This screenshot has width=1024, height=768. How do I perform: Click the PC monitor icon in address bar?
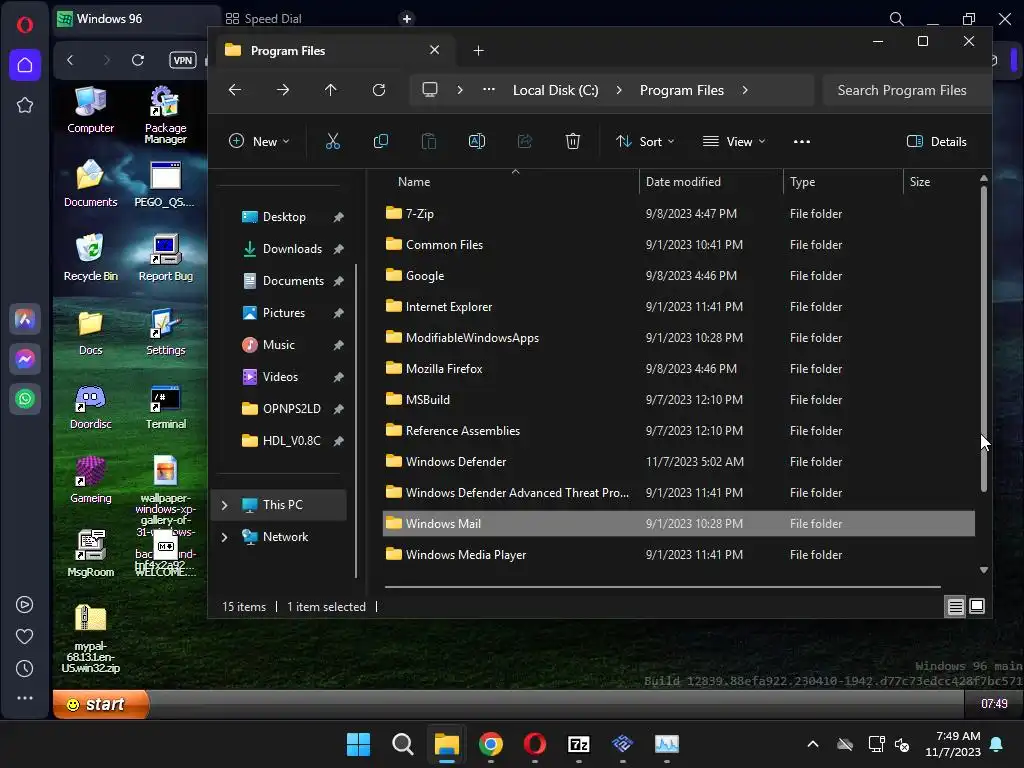430,90
